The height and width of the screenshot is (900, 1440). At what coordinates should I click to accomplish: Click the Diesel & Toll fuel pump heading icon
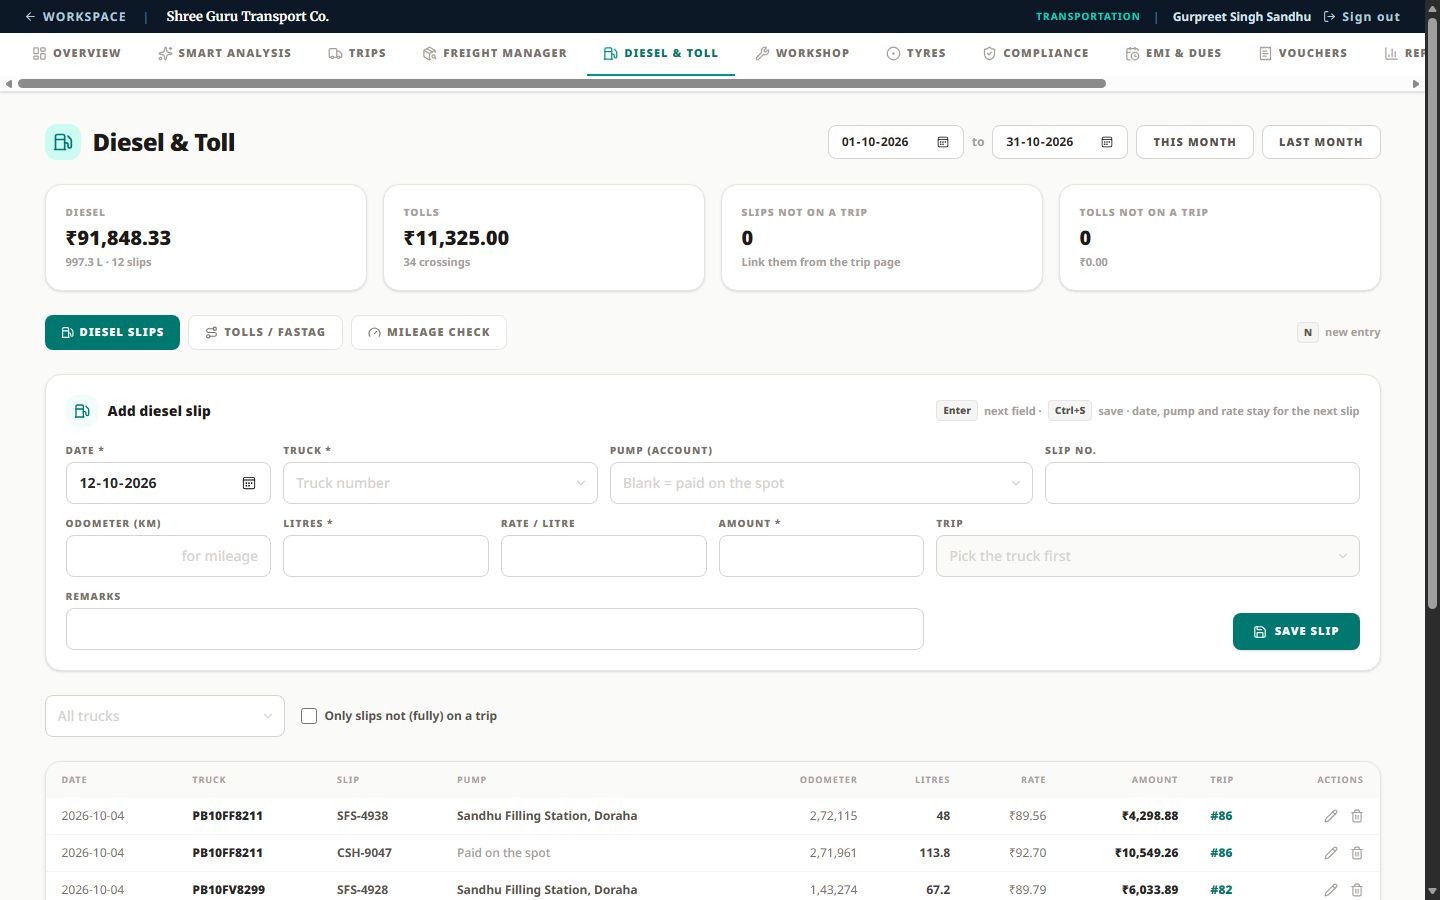[x=63, y=142]
